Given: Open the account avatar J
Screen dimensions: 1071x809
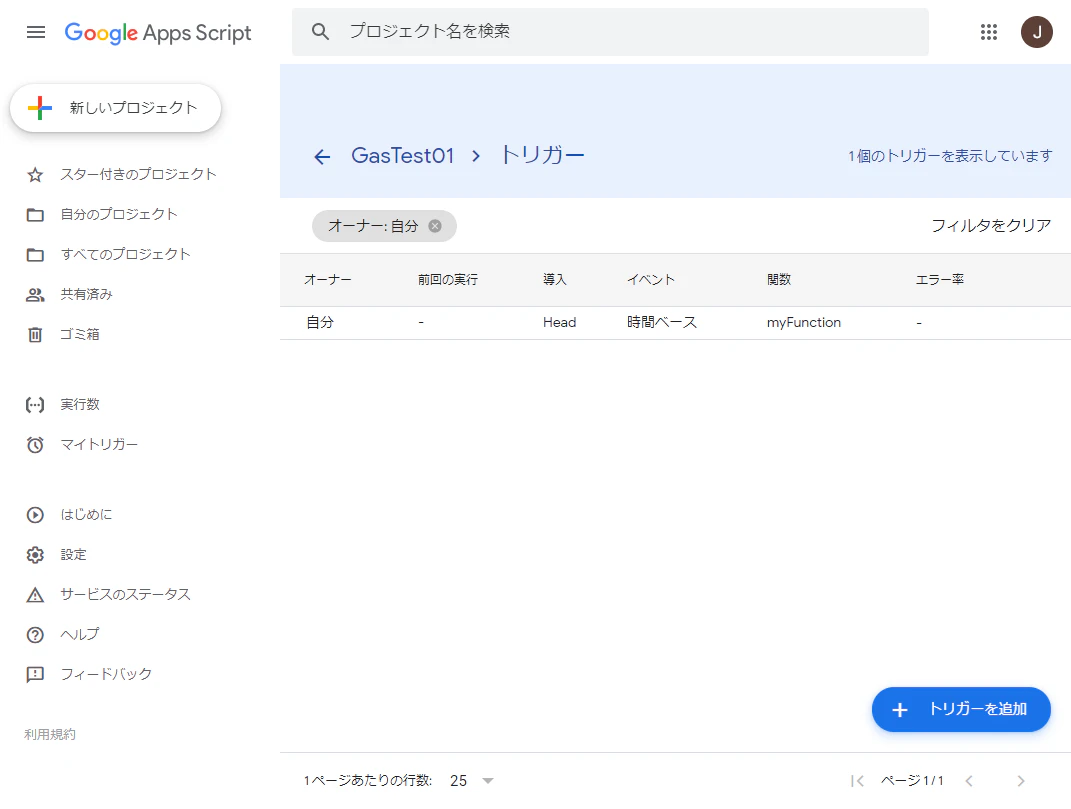Looking at the screenshot, I should point(1036,32).
